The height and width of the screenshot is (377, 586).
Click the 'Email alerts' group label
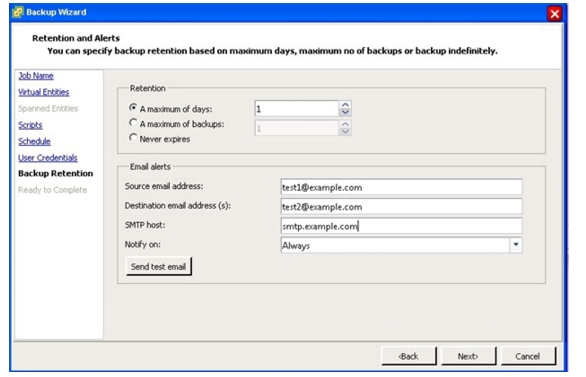[150, 167]
